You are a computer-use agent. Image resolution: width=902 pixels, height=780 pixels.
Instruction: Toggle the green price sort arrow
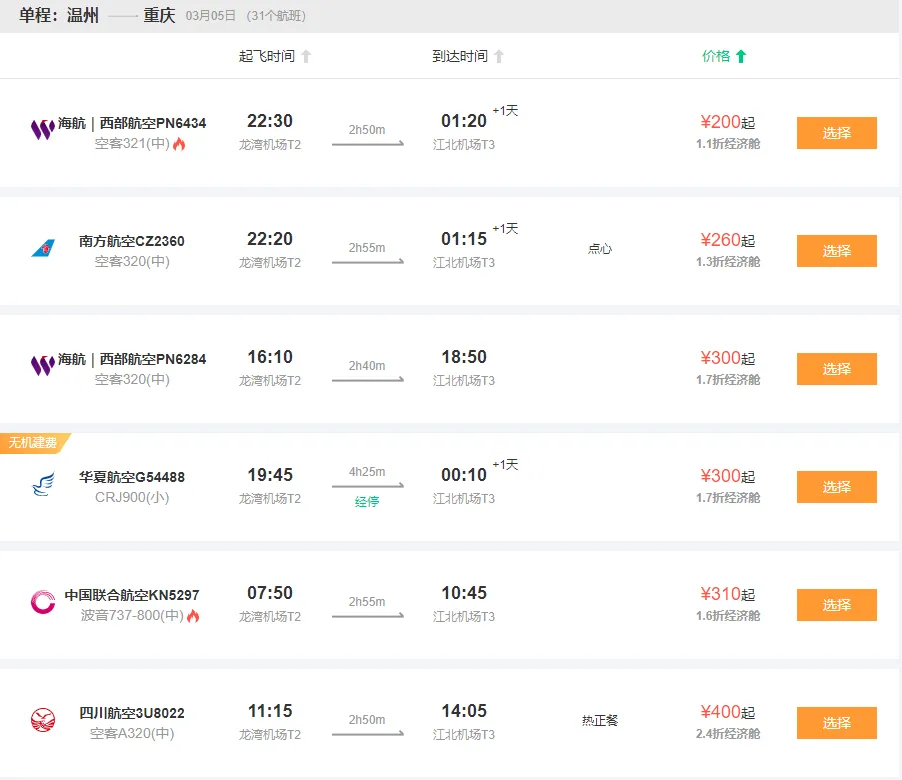741,57
